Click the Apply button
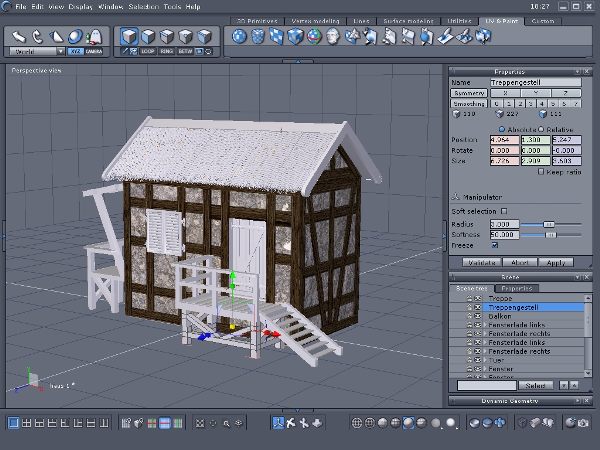The image size is (600, 450). tap(556, 262)
